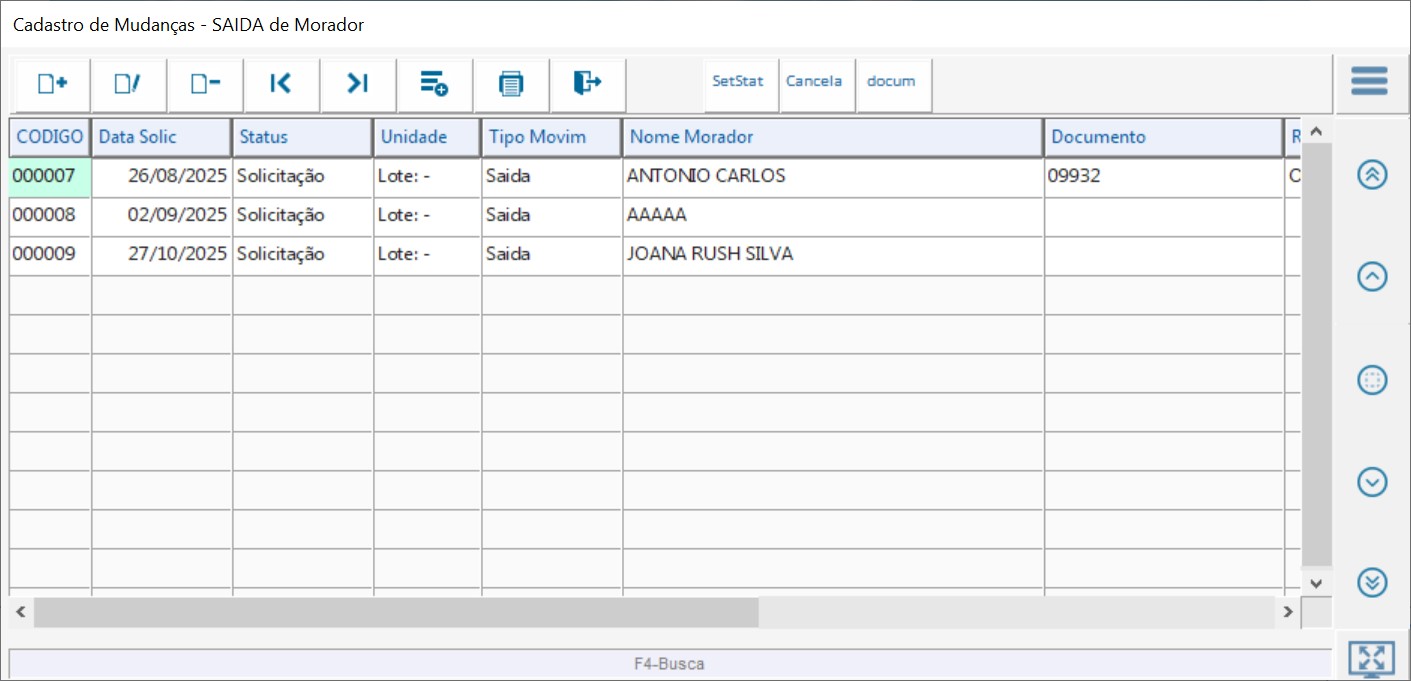Click the fullscreen expand icon
Image resolution: width=1411 pixels, height=681 pixels.
tap(1371, 659)
